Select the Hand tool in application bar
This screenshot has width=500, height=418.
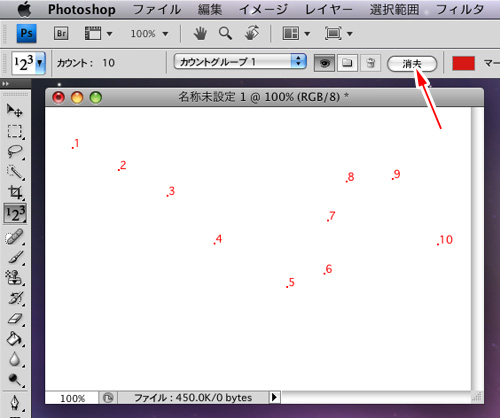[x=200, y=34]
